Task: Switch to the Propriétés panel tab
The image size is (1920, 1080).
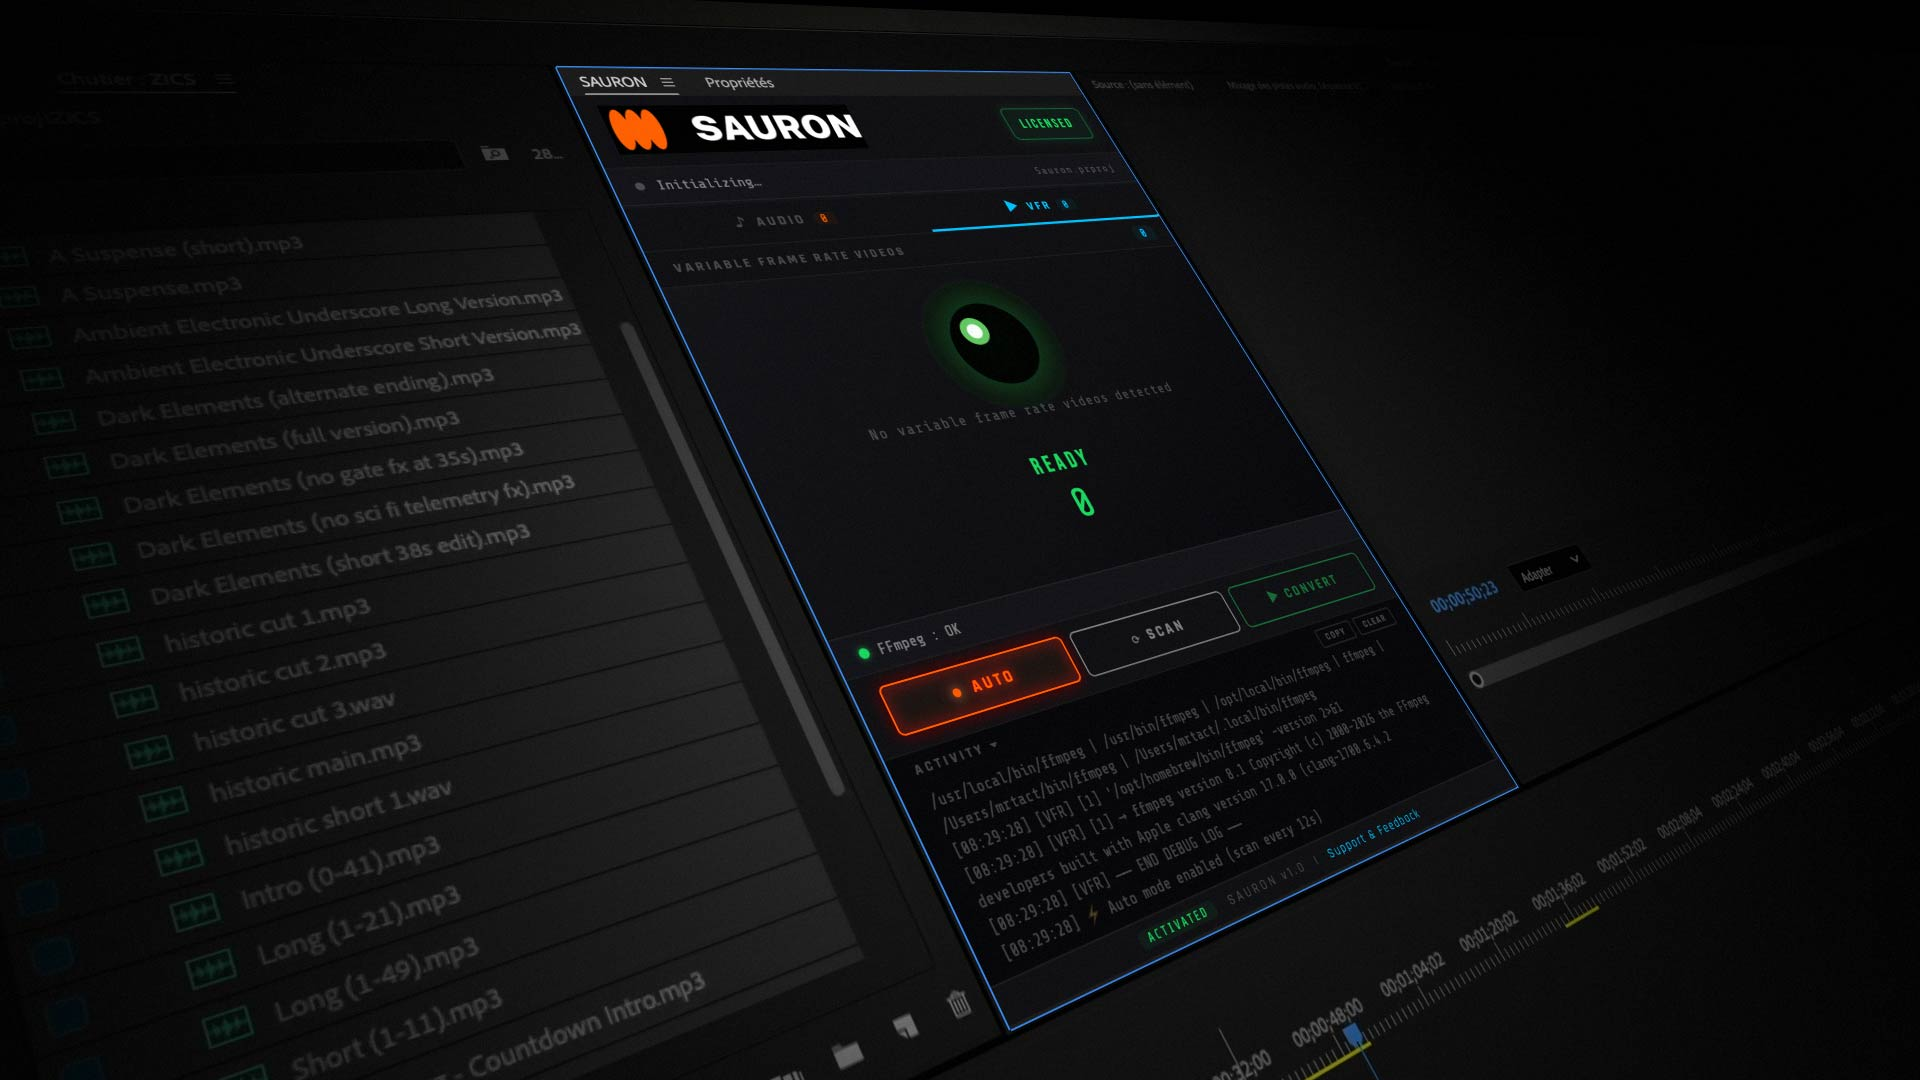Action: 739,83
